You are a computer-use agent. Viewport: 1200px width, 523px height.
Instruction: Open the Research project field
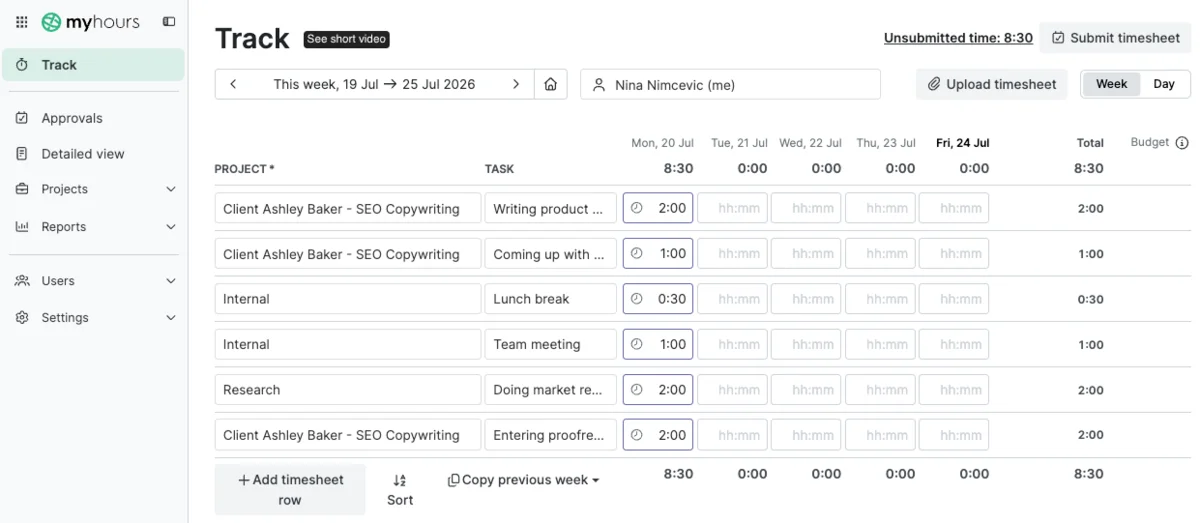click(348, 390)
